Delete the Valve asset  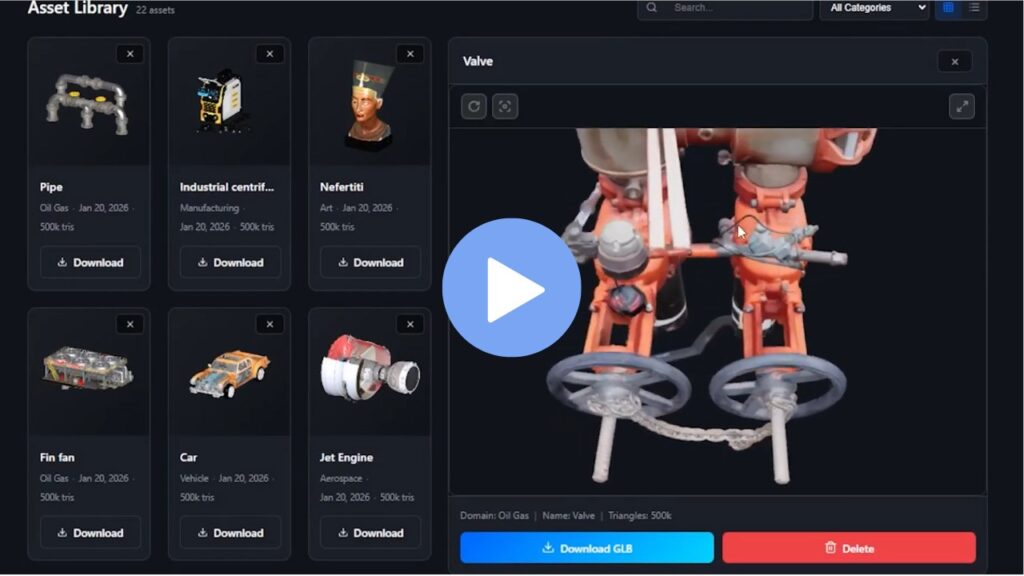pos(848,548)
